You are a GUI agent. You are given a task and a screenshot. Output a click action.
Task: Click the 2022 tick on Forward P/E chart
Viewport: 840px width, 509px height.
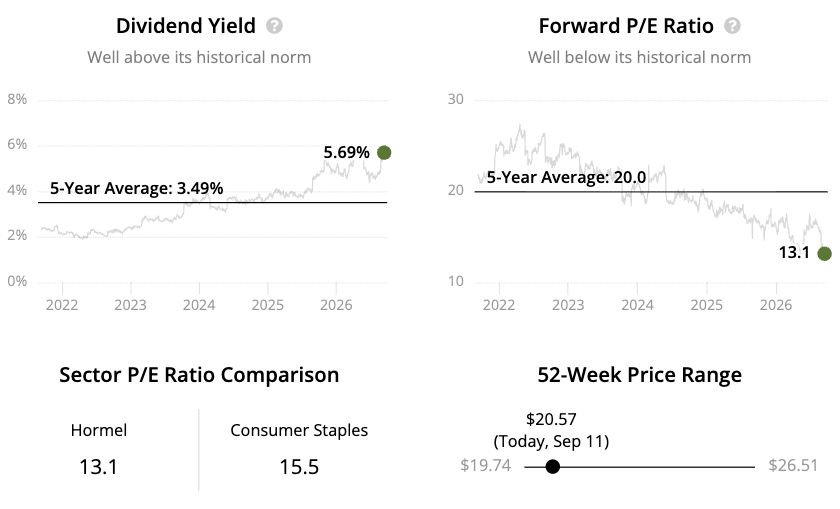(x=499, y=305)
